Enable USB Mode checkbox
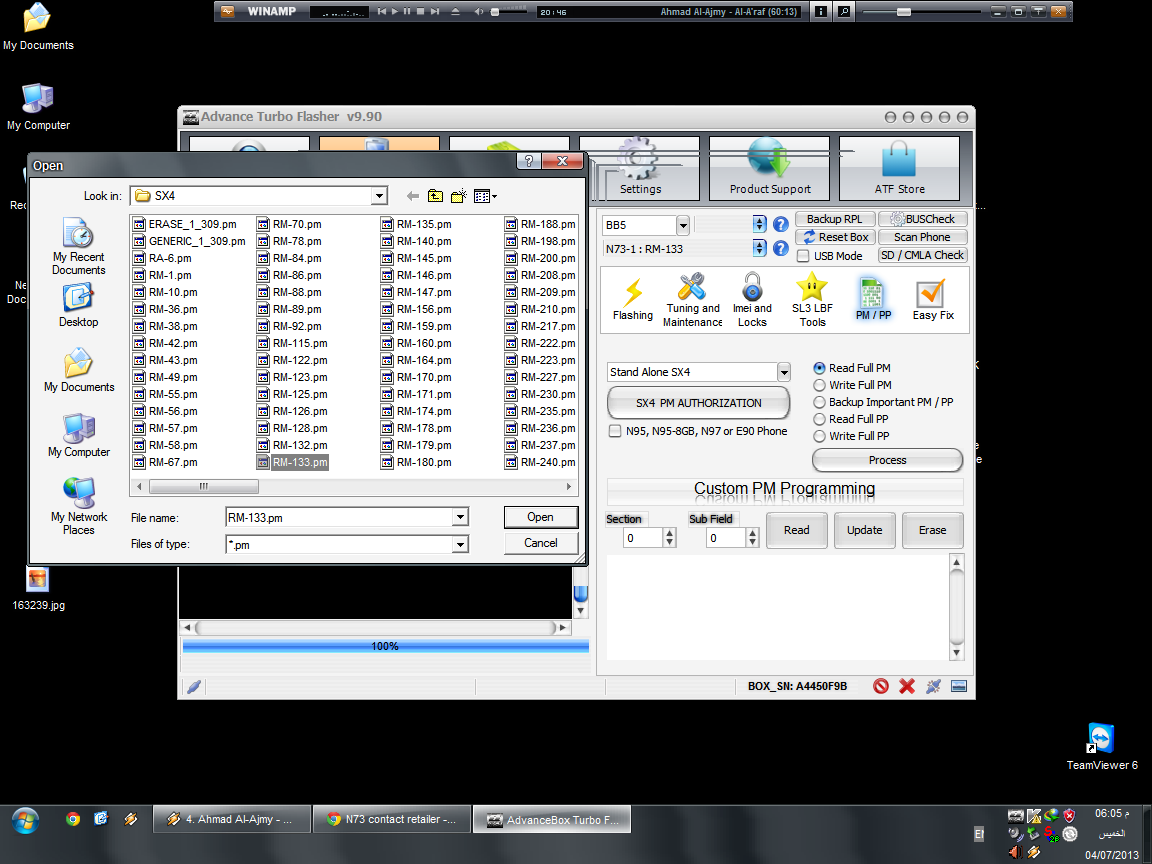 (x=803, y=256)
